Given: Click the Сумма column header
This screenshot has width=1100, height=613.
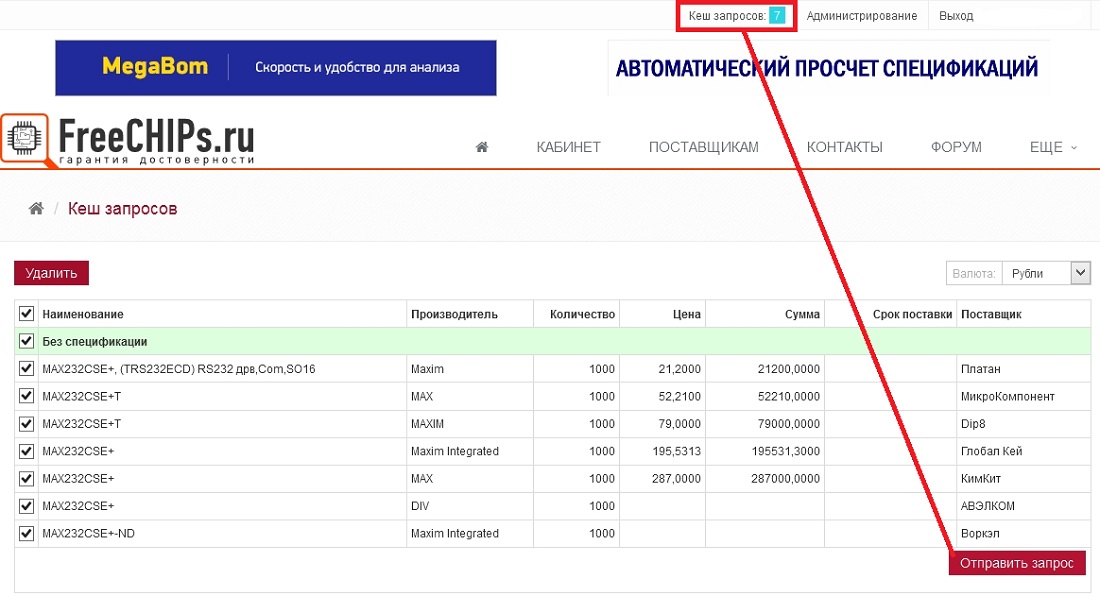Looking at the screenshot, I should 802,314.
